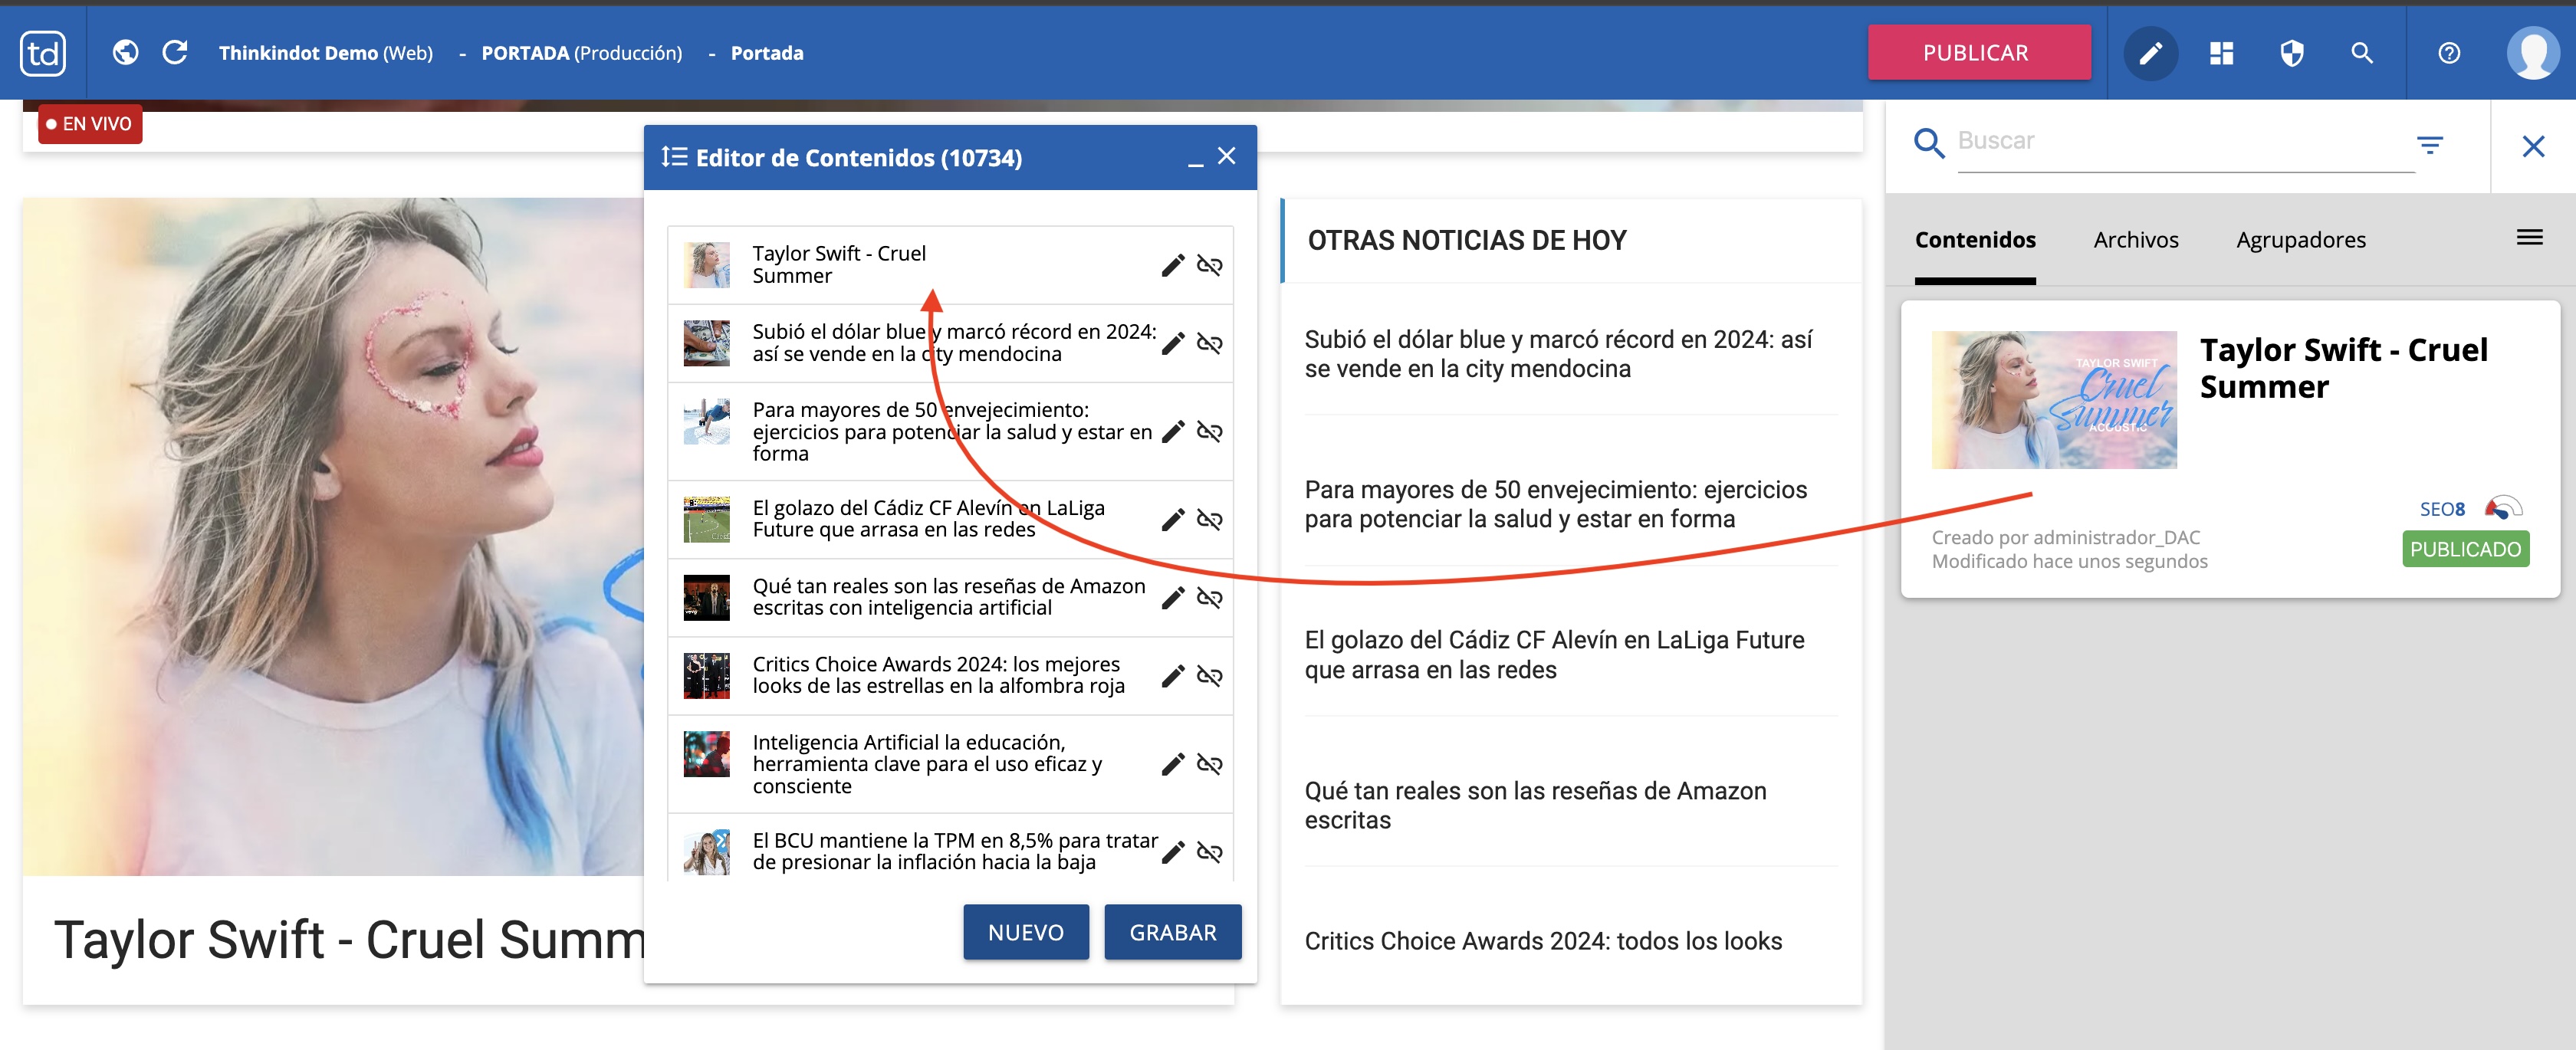Click the globe preview icon next to the logo
Viewport: 2576px width, 1050px height.
[125, 52]
